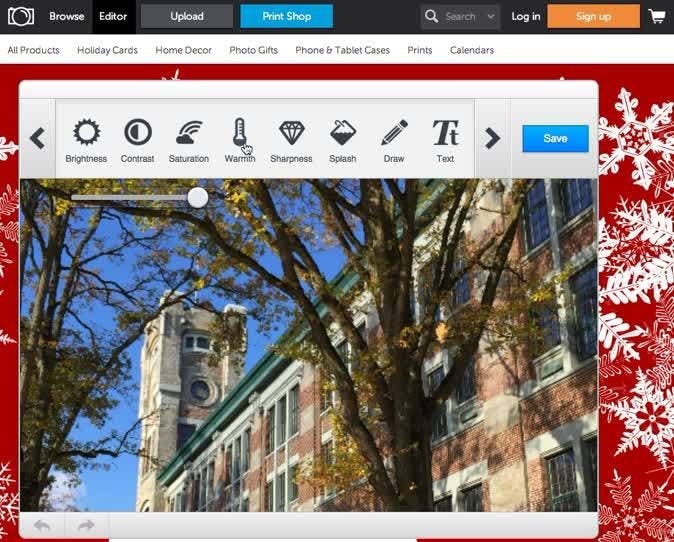This screenshot has width=674, height=542.
Task: Show previous tools with left arrow
Action: tap(37, 138)
